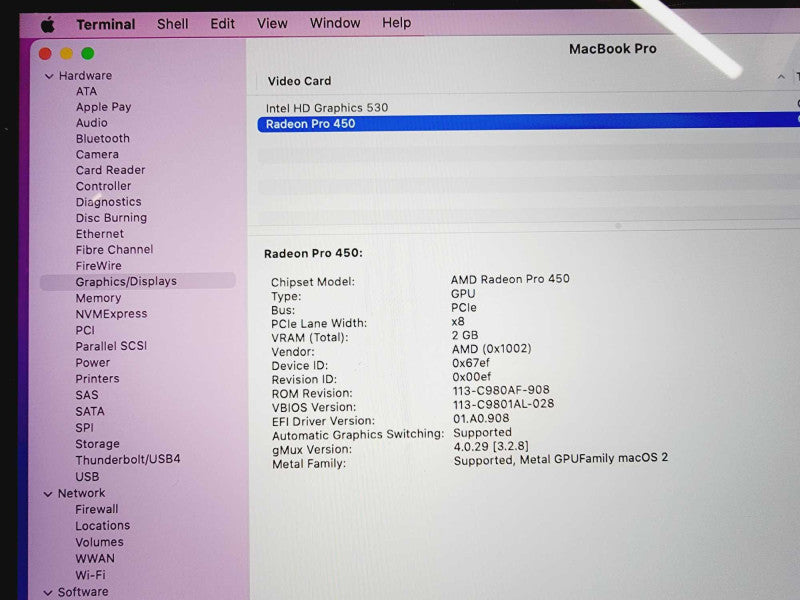This screenshot has width=800, height=600.
Task: Close the window with the red button
Action: (45, 54)
